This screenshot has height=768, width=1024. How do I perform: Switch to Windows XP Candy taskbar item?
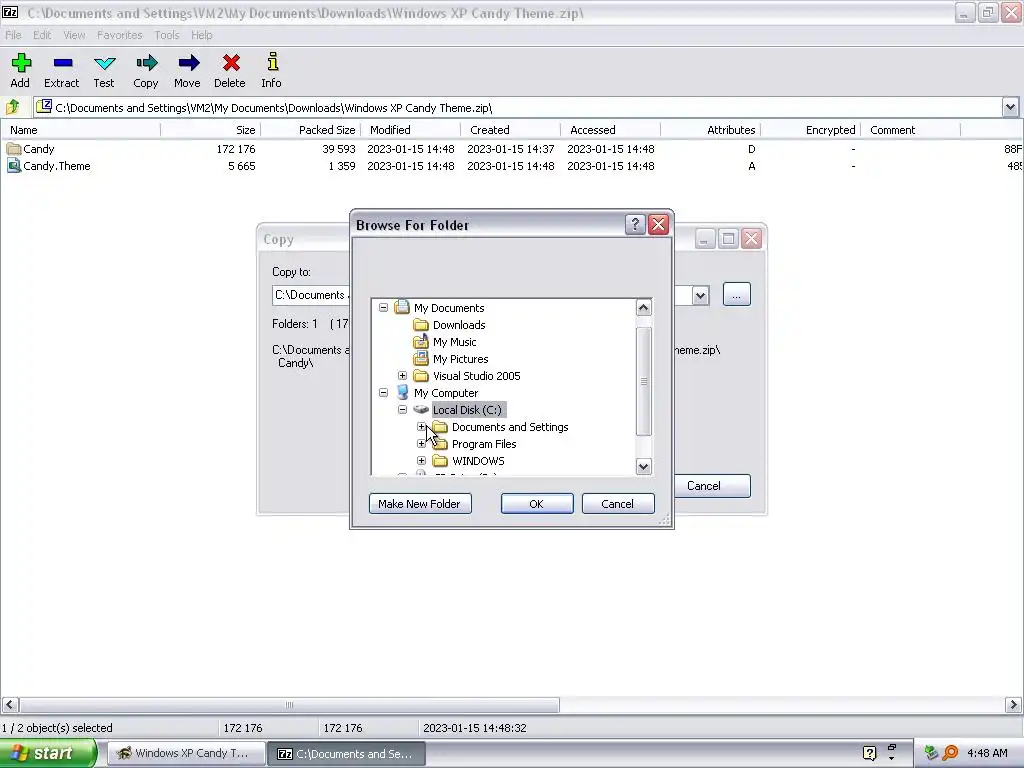pyautogui.click(x=187, y=753)
